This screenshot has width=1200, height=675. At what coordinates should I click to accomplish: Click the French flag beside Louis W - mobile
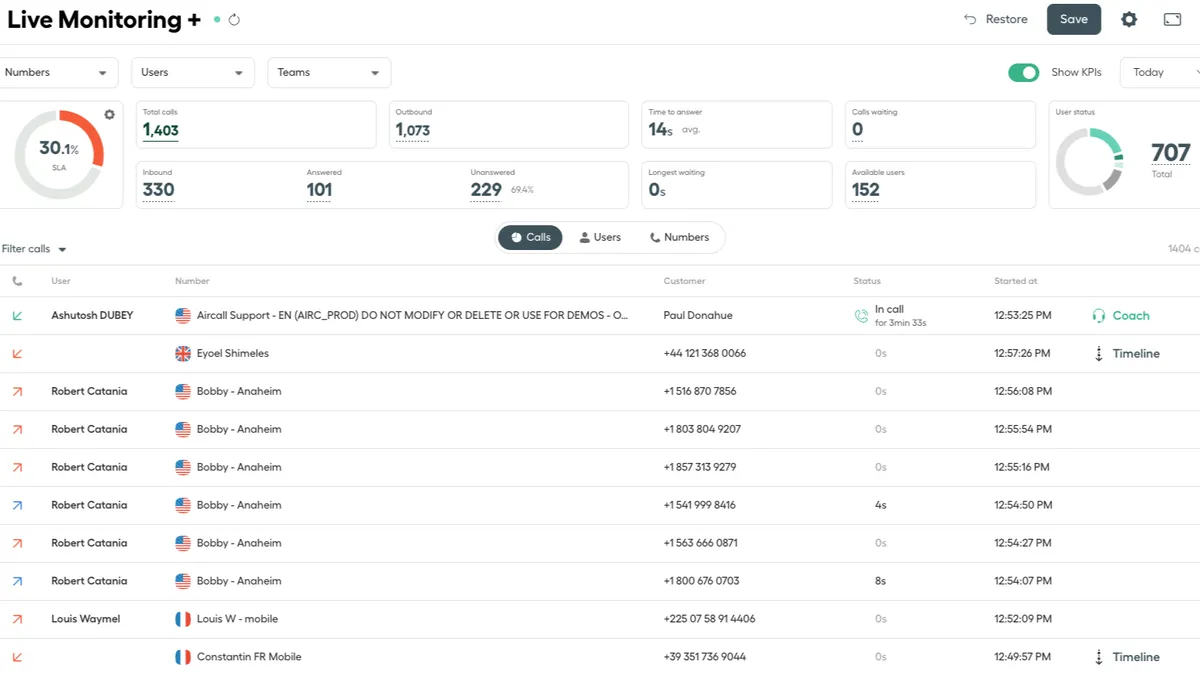183,619
